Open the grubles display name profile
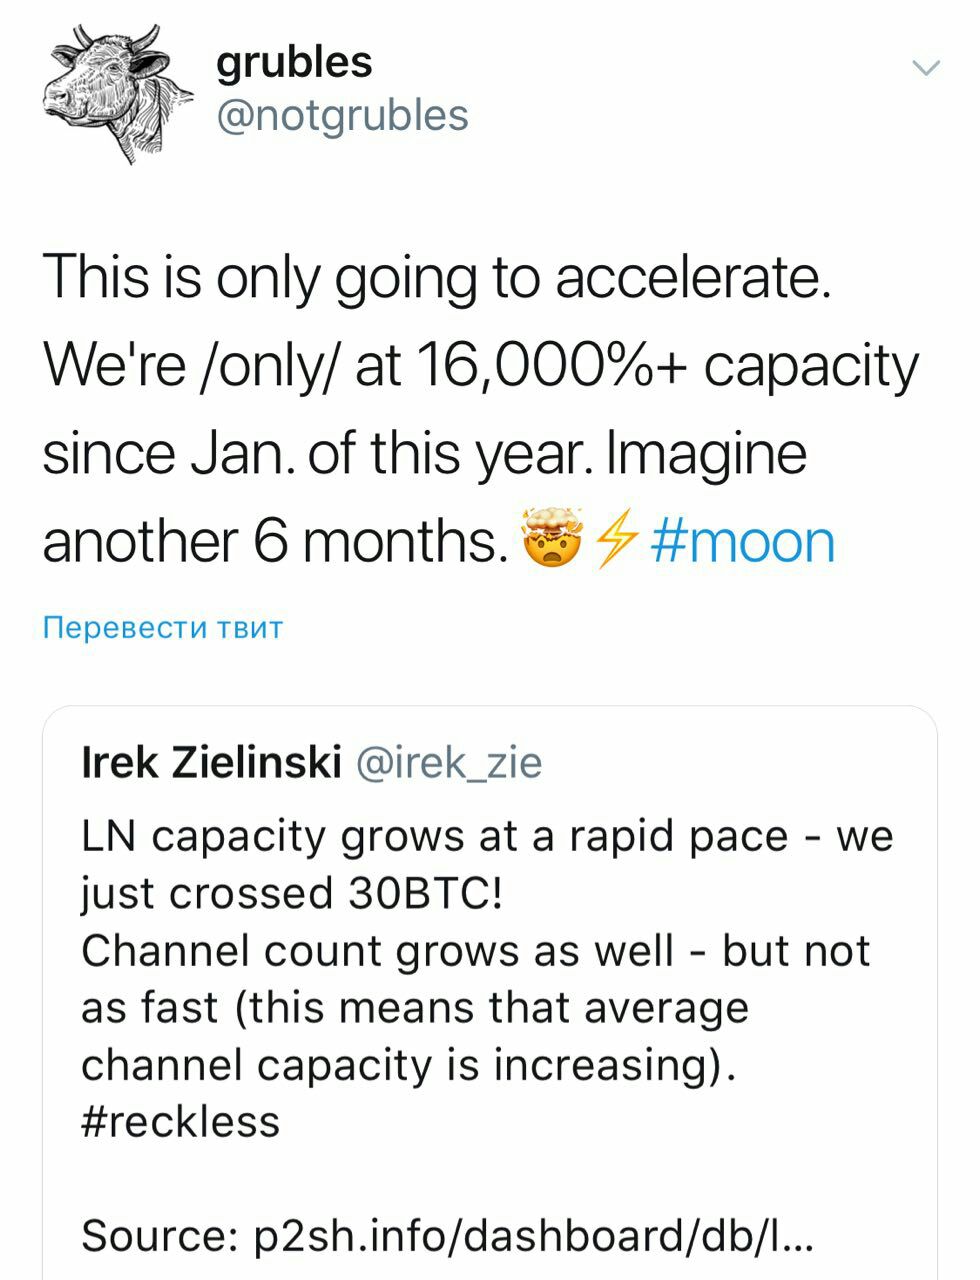The width and height of the screenshot is (980, 1280). 294,62
